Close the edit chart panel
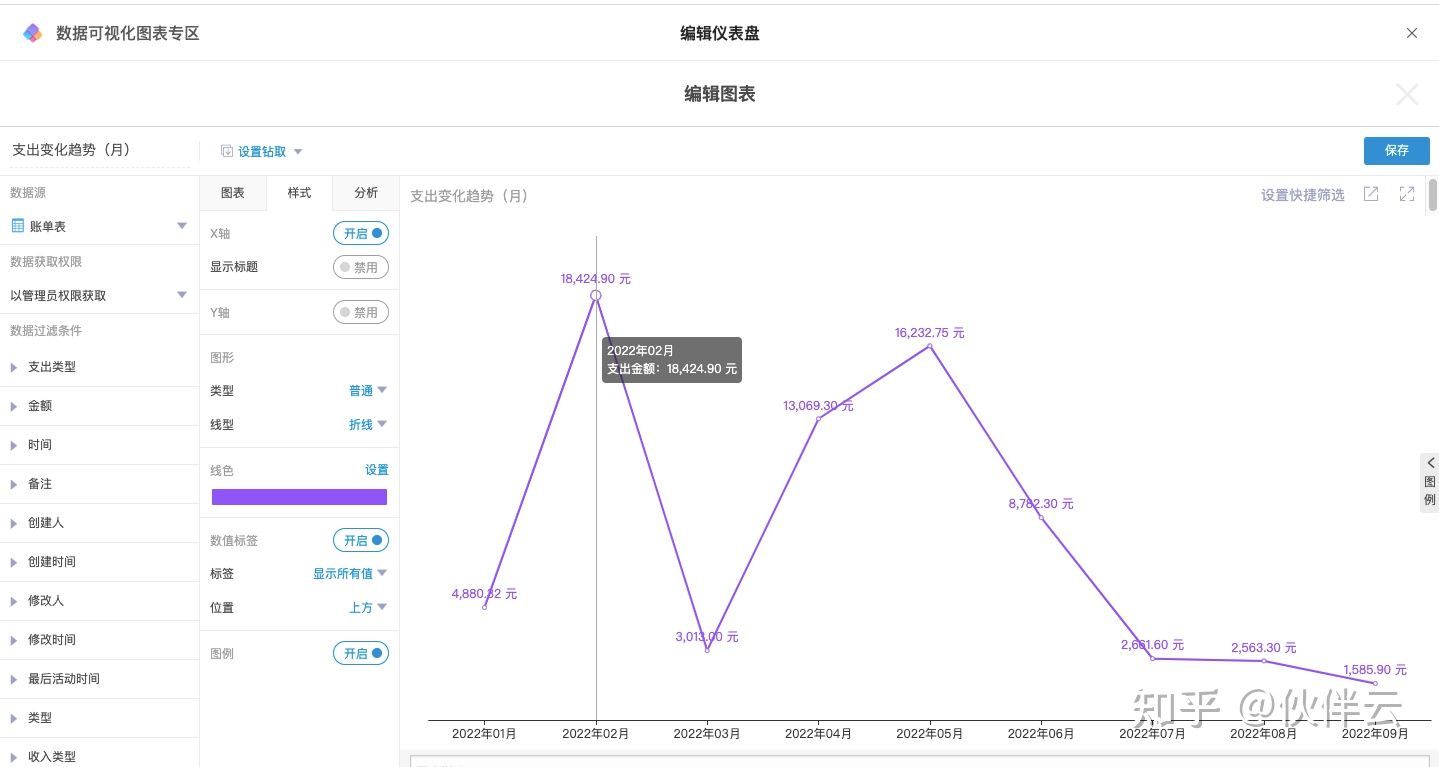The height and width of the screenshot is (767, 1439). (1407, 95)
